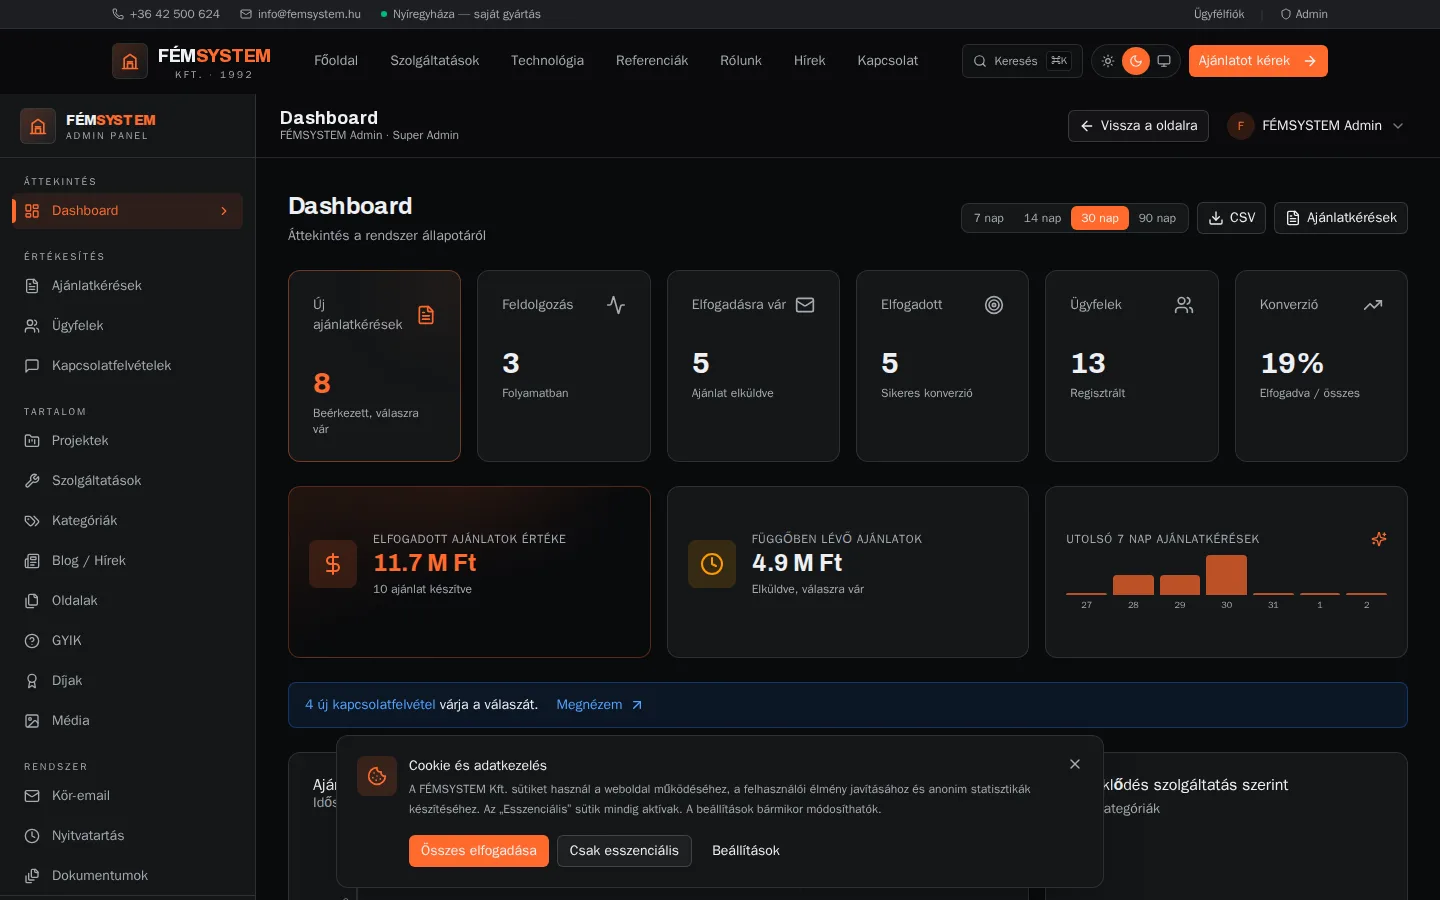Image resolution: width=1440 pixels, height=900 pixels.
Task: Click the Dashboard grid icon in the sidebar
Action: [32, 211]
